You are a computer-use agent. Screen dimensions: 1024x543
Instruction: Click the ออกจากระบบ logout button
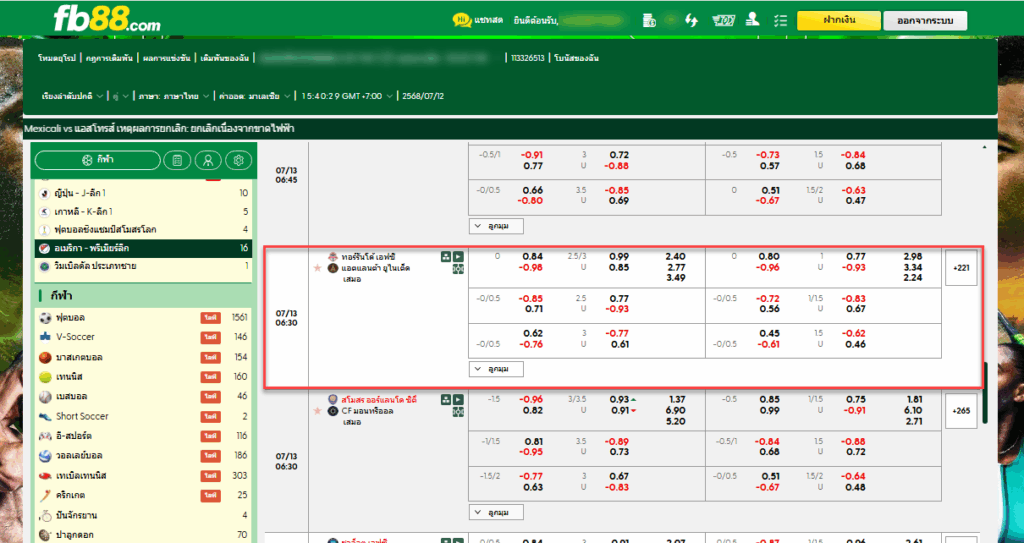tap(925, 21)
